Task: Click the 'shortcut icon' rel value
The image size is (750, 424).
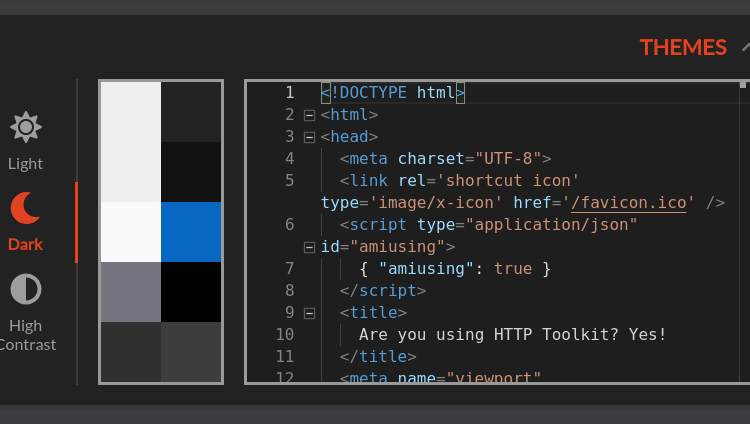Action: tap(508, 180)
